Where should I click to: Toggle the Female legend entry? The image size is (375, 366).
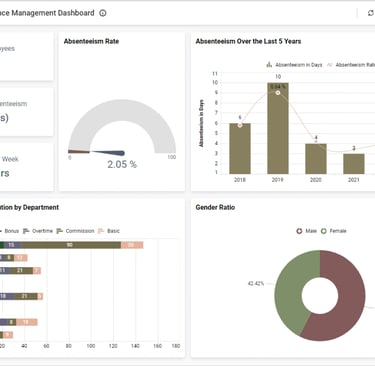pos(333,231)
